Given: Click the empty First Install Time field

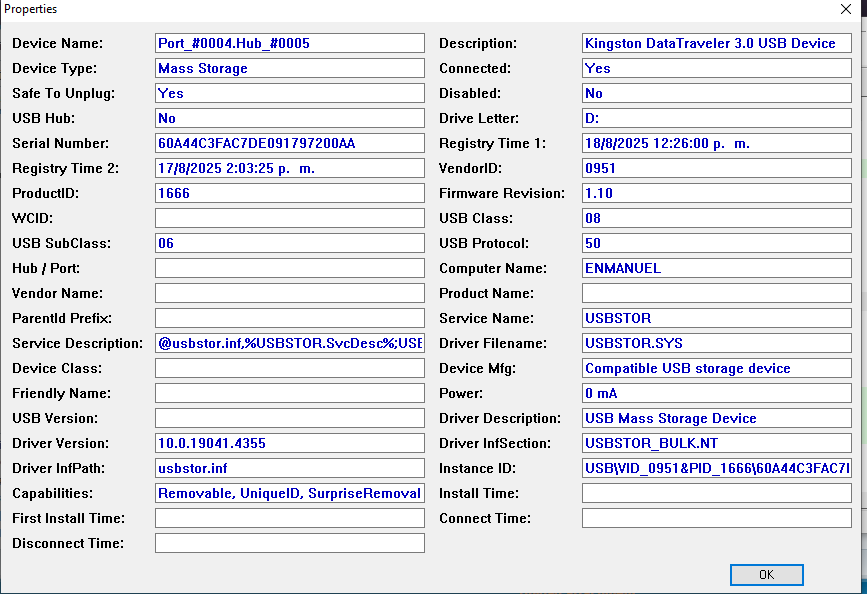Looking at the screenshot, I should tap(290, 518).
